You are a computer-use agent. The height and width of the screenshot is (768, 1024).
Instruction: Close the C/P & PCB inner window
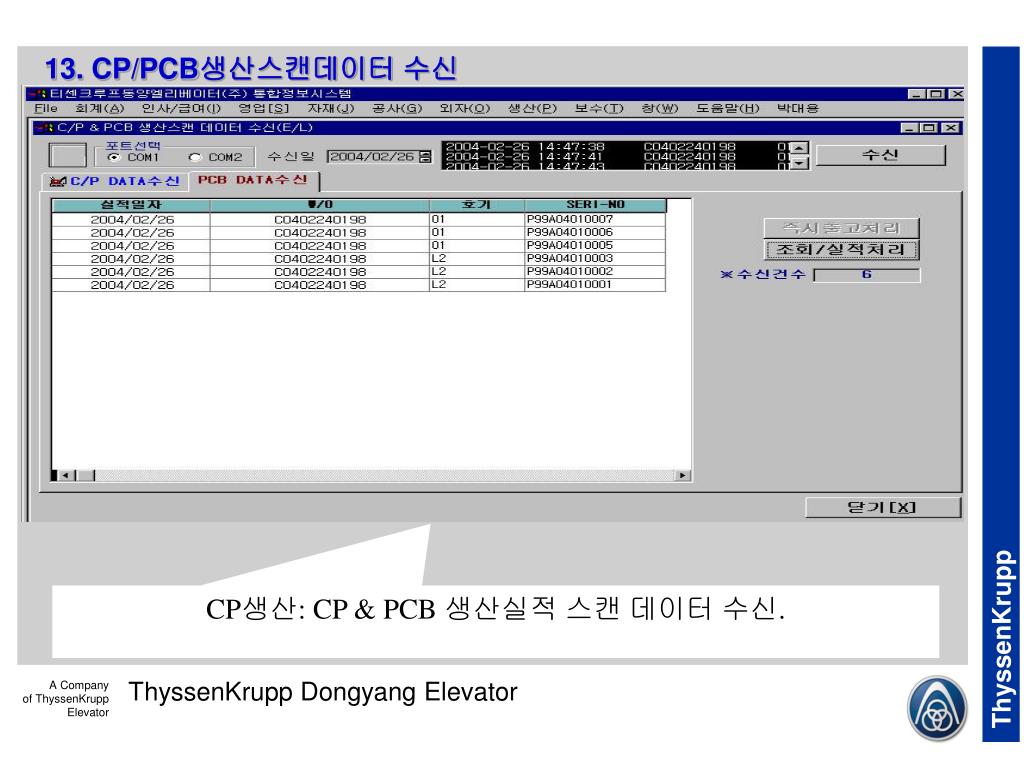tap(951, 128)
